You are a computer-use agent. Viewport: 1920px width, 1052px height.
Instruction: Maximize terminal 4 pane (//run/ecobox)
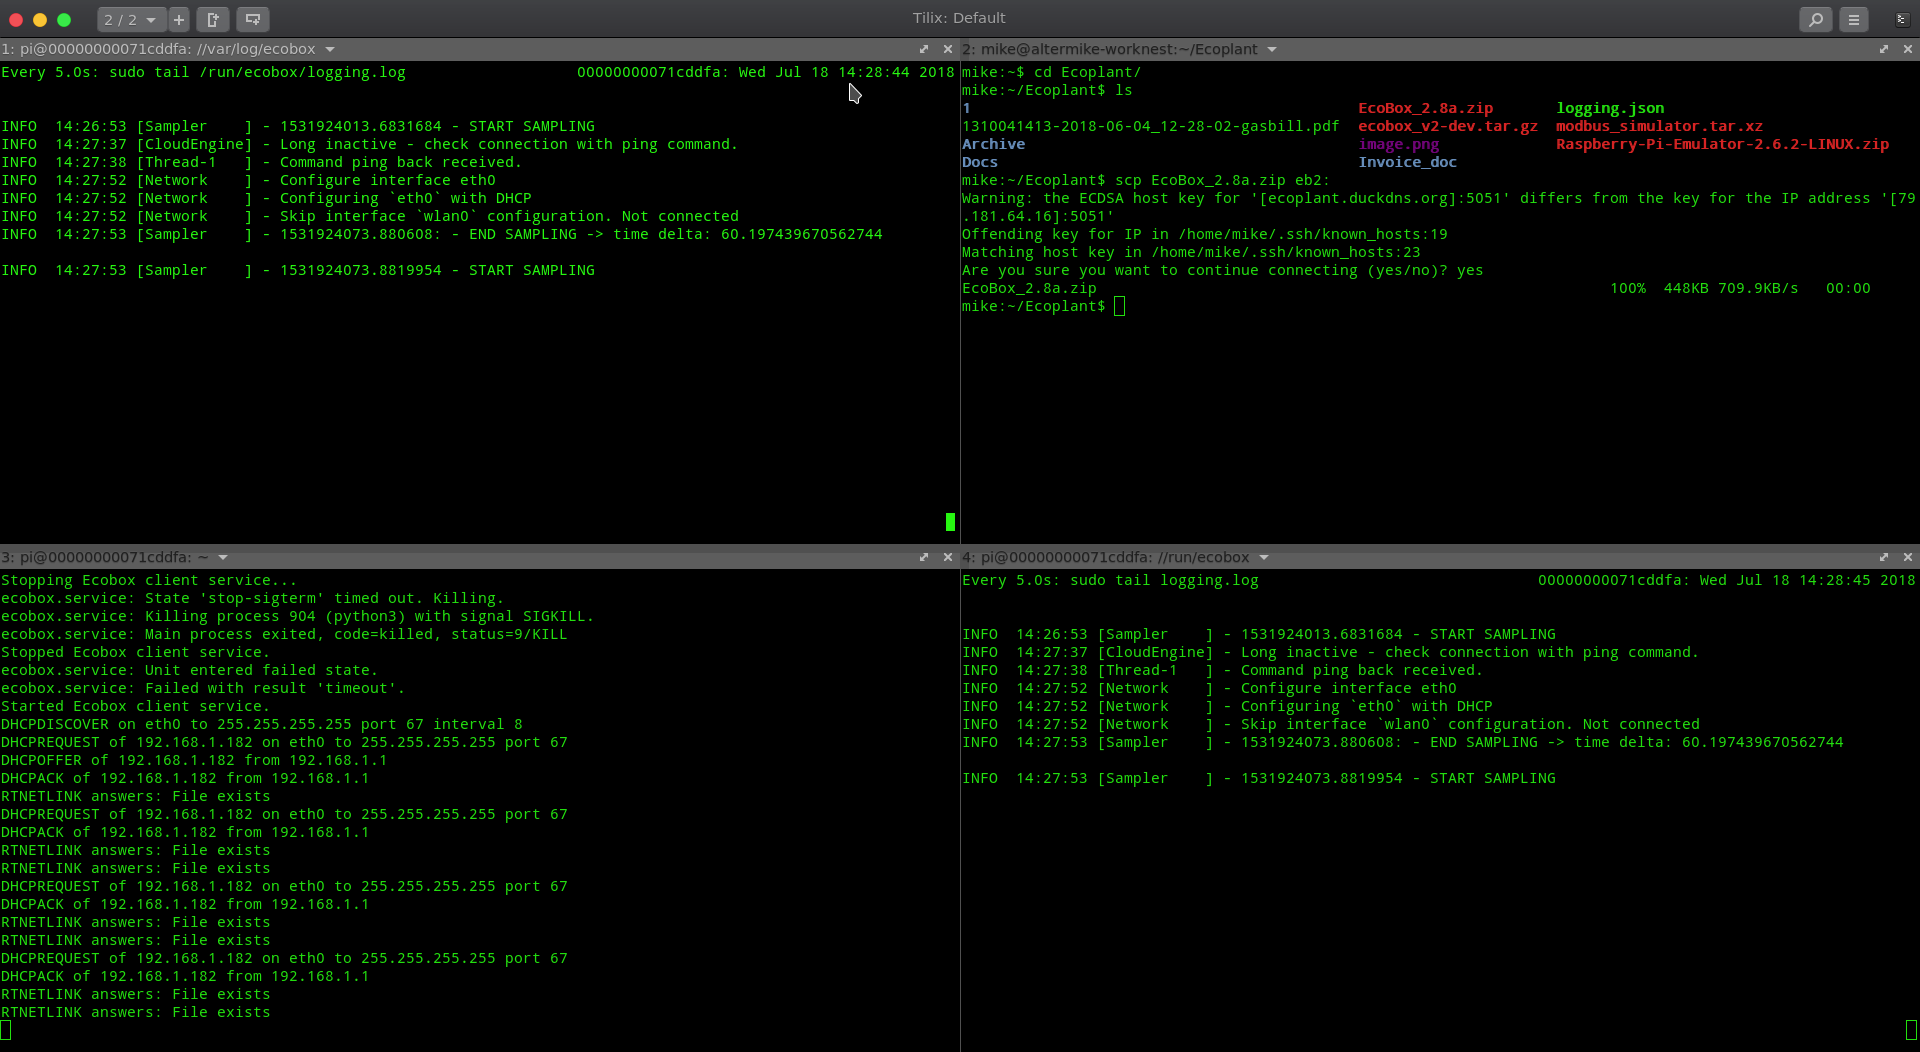point(1884,557)
